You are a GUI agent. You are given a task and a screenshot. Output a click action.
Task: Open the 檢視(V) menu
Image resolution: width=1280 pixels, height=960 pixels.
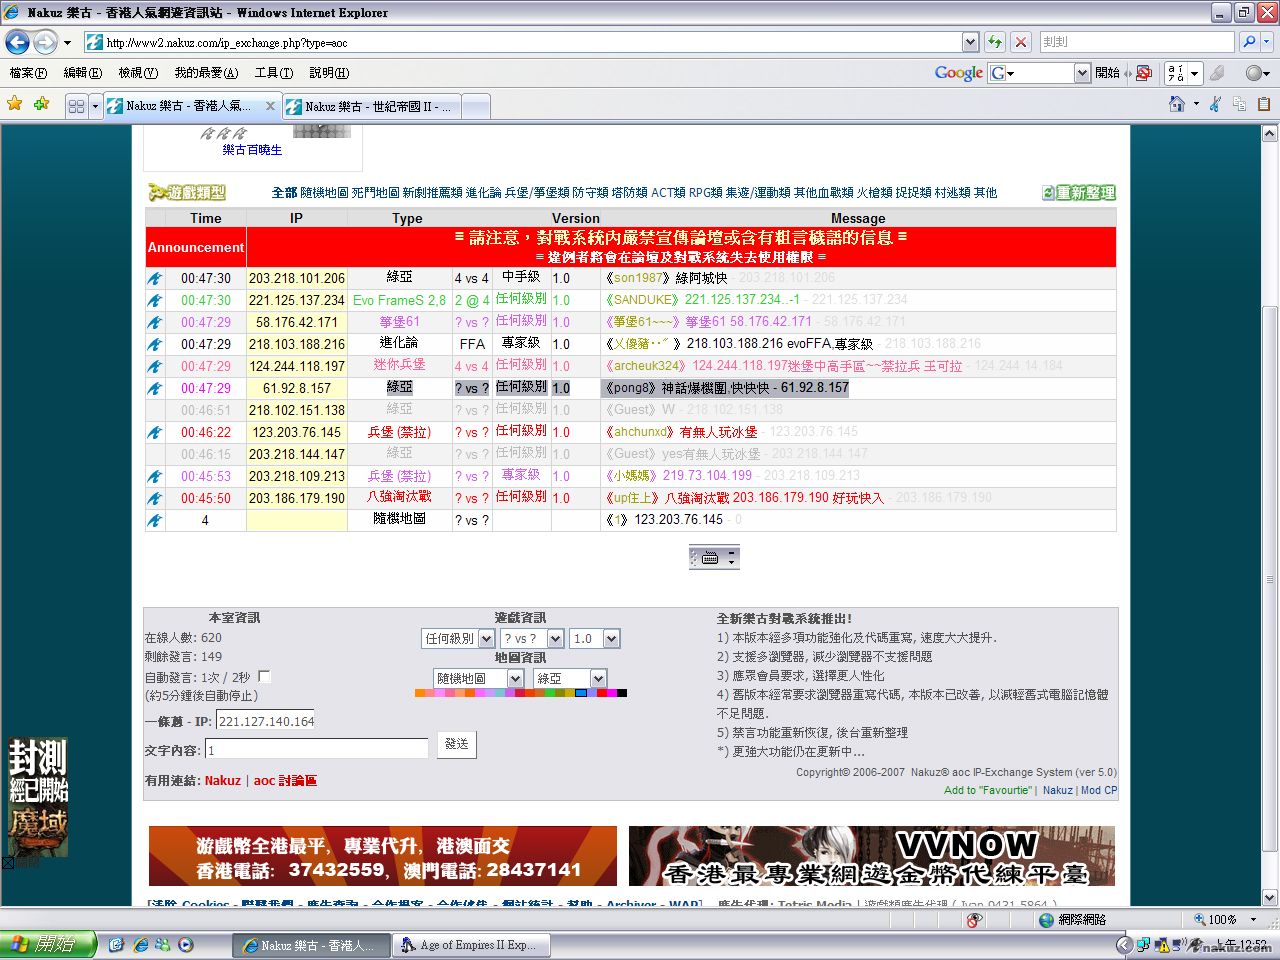tap(138, 73)
